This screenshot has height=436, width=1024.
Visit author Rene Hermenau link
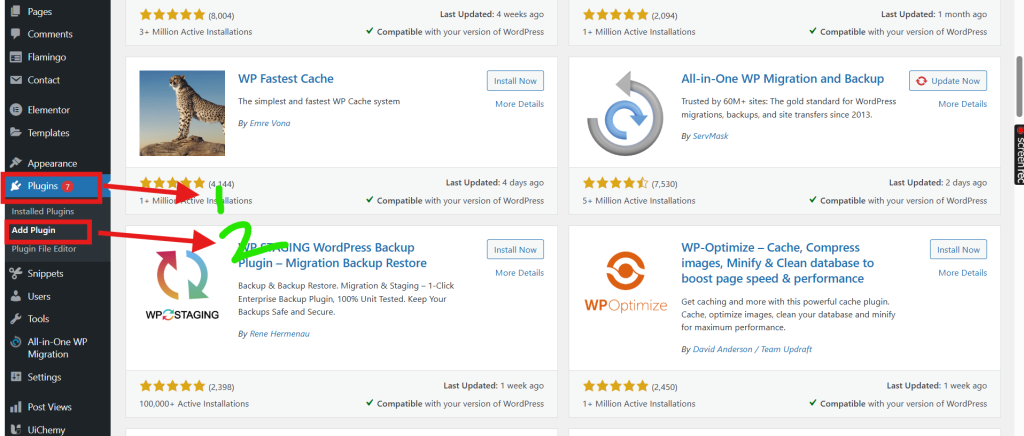(280, 334)
